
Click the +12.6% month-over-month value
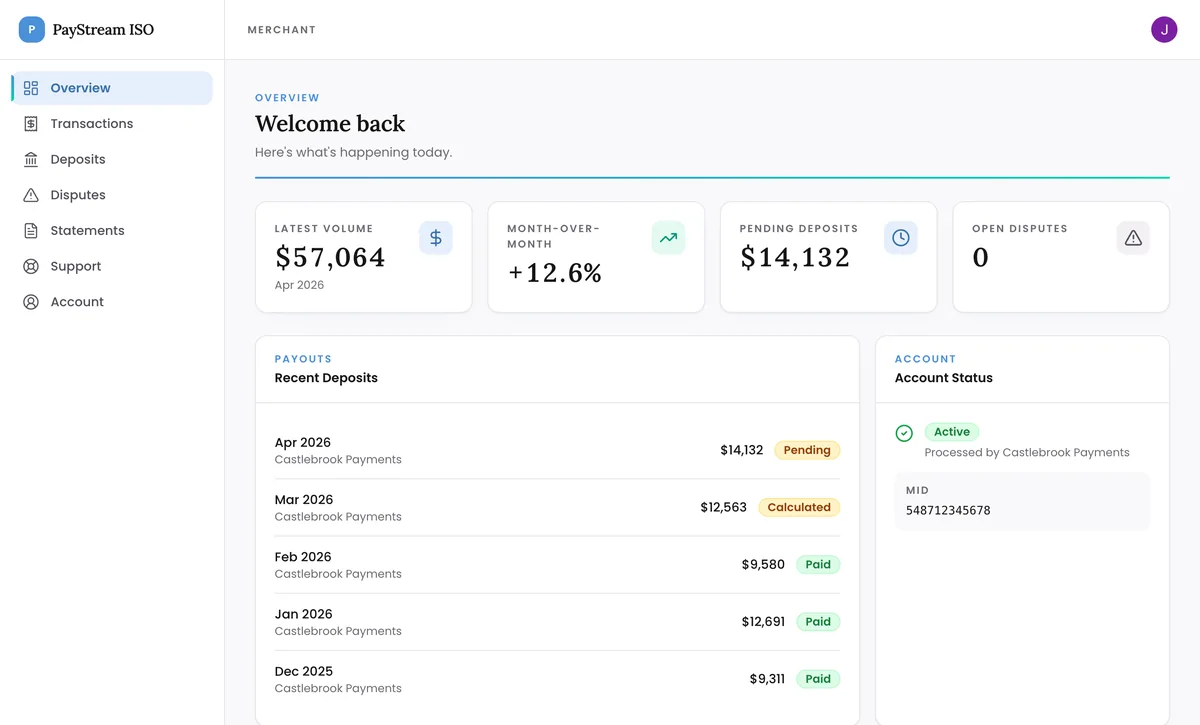[x=554, y=273]
